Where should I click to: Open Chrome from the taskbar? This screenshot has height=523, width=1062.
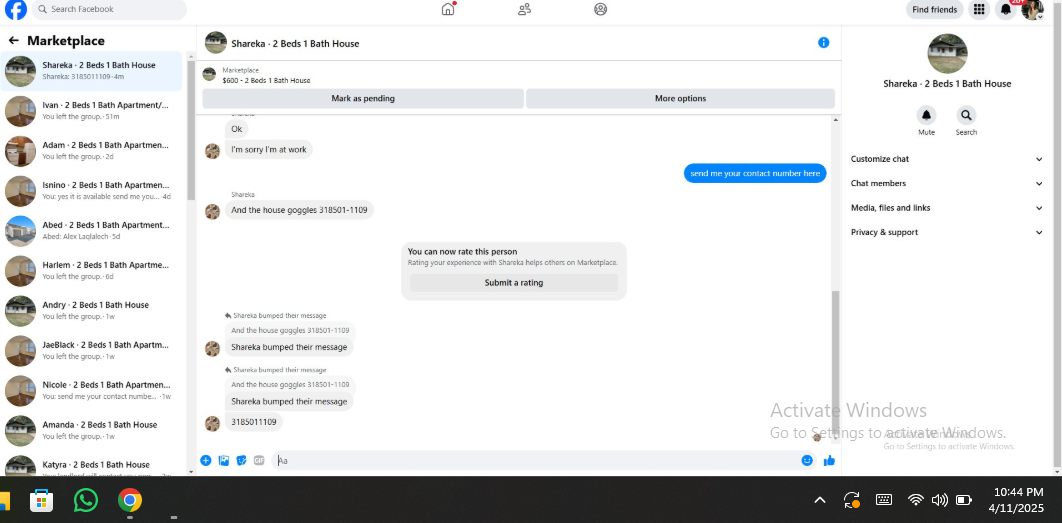pos(130,501)
